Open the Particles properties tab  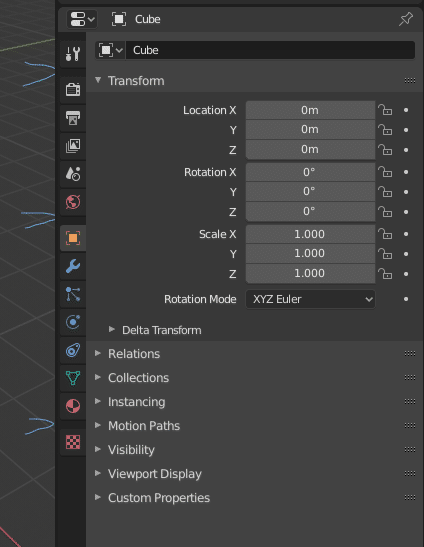coord(73,294)
